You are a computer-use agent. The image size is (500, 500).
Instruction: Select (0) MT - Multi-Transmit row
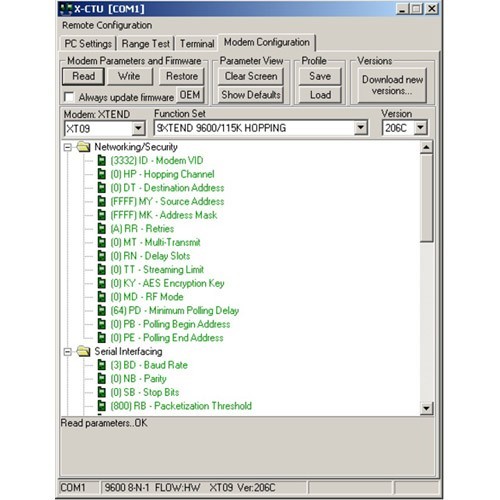point(155,242)
